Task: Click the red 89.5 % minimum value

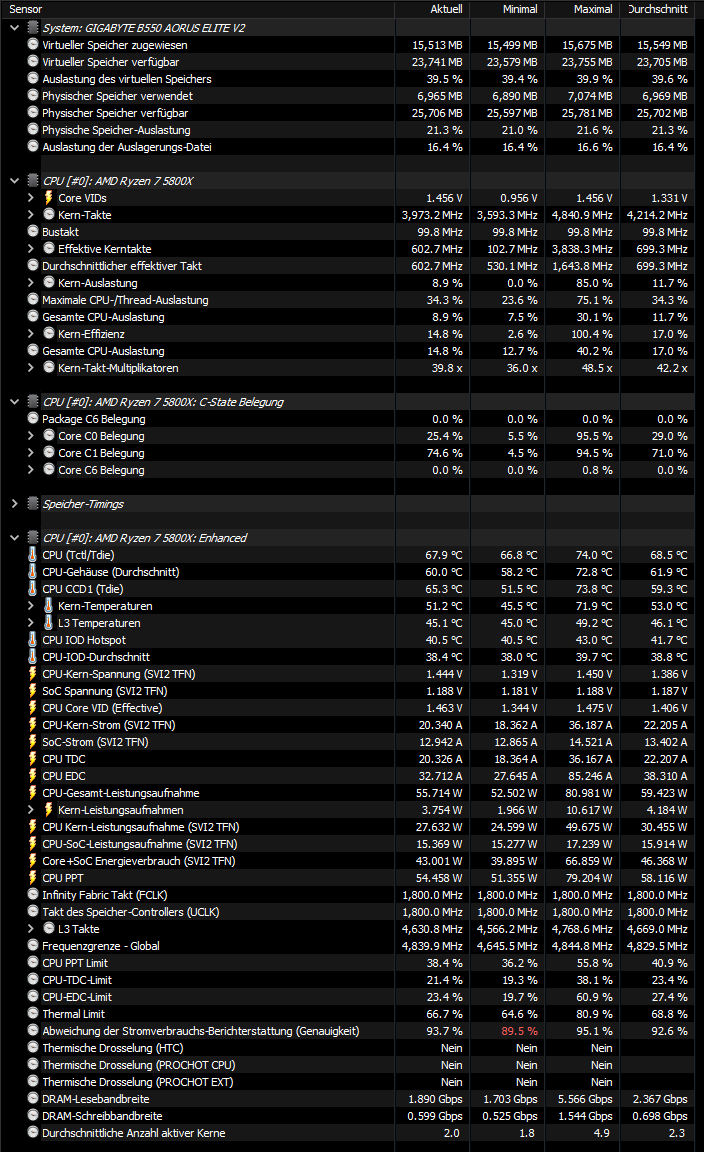Action: coord(520,1031)
